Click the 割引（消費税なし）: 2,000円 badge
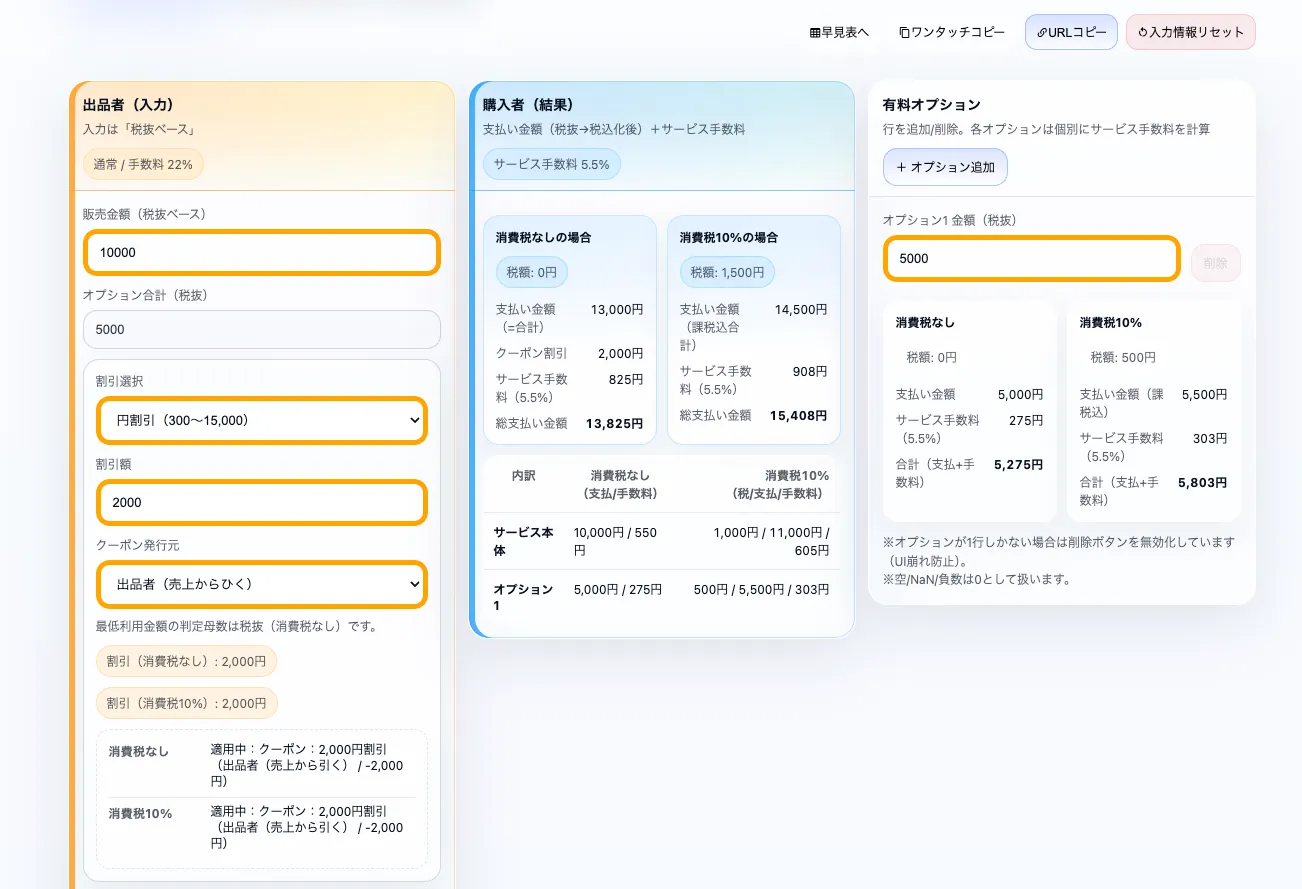 [x=186, y=661]
